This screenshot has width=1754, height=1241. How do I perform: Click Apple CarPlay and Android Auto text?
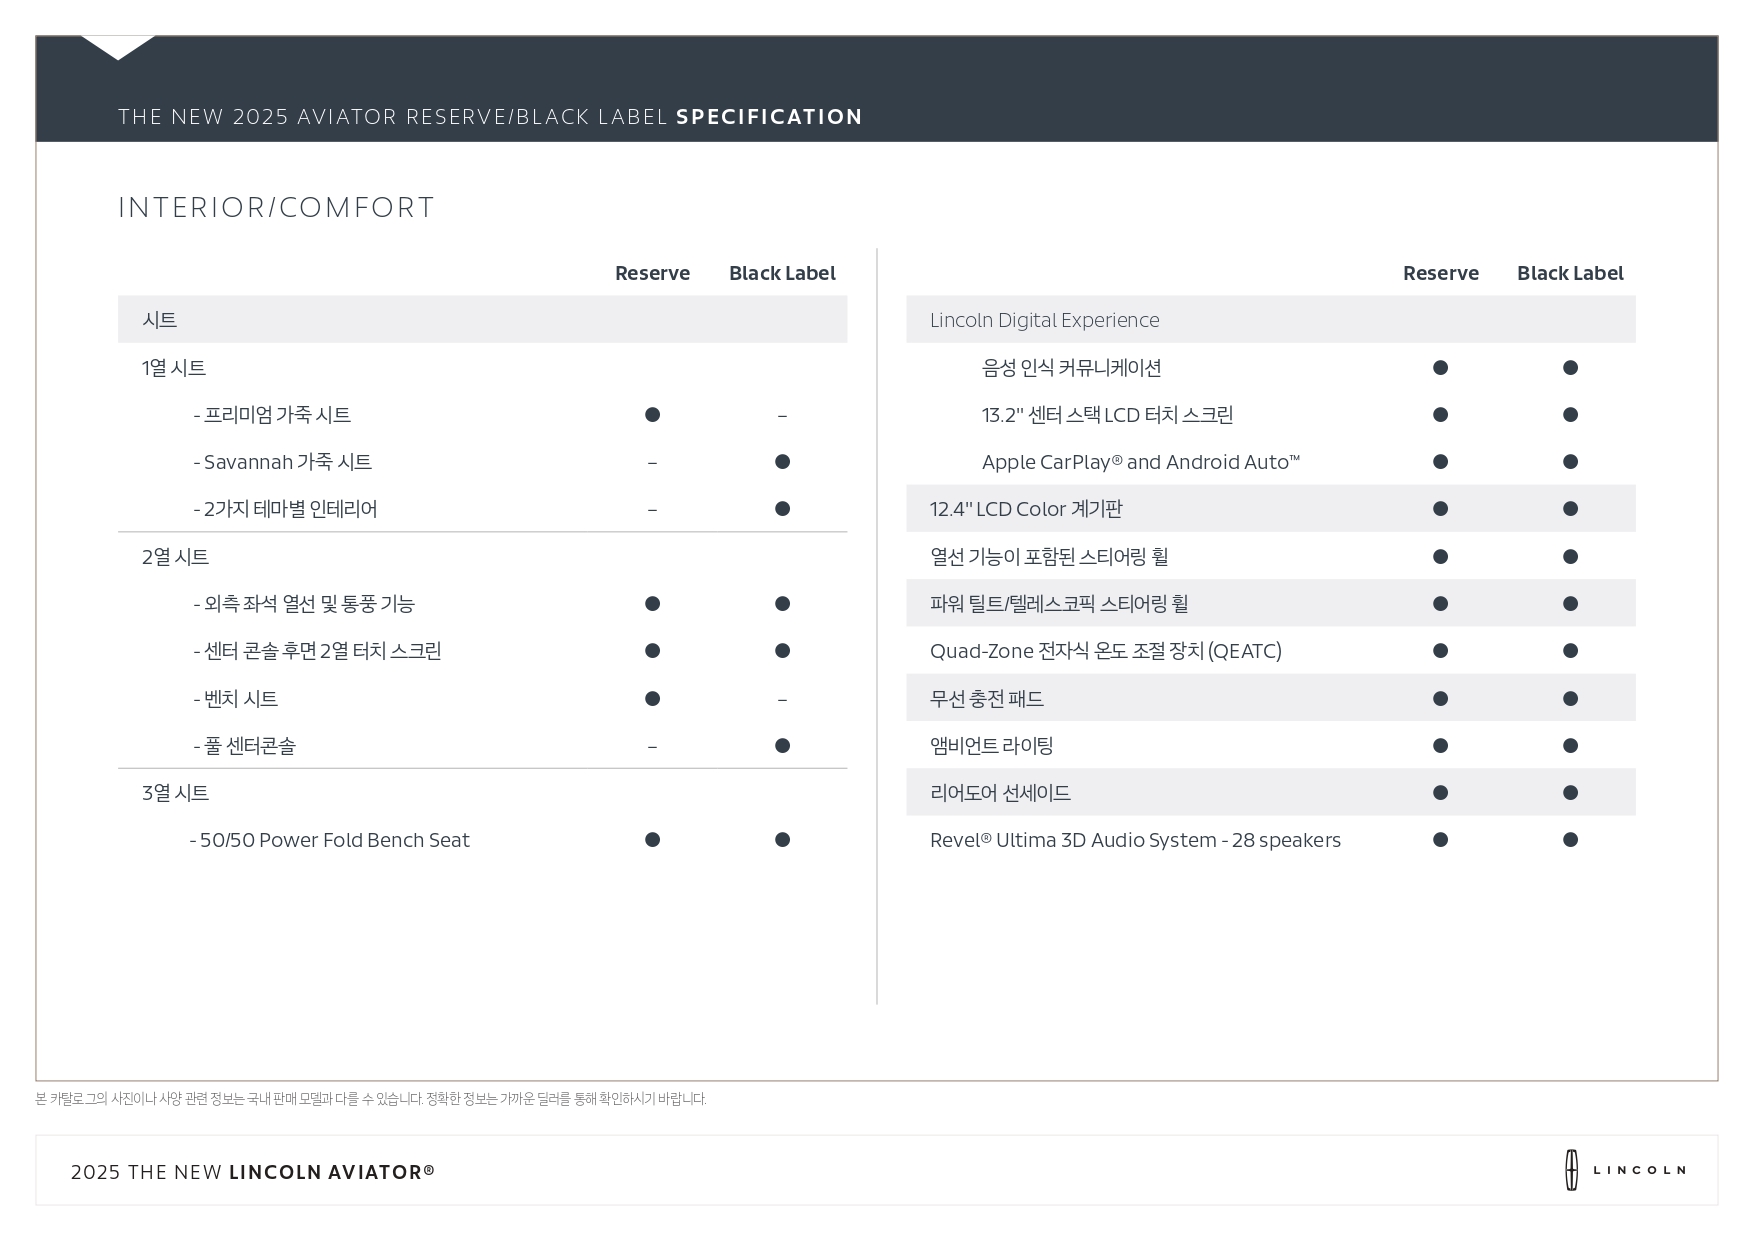click(1141, 461)
